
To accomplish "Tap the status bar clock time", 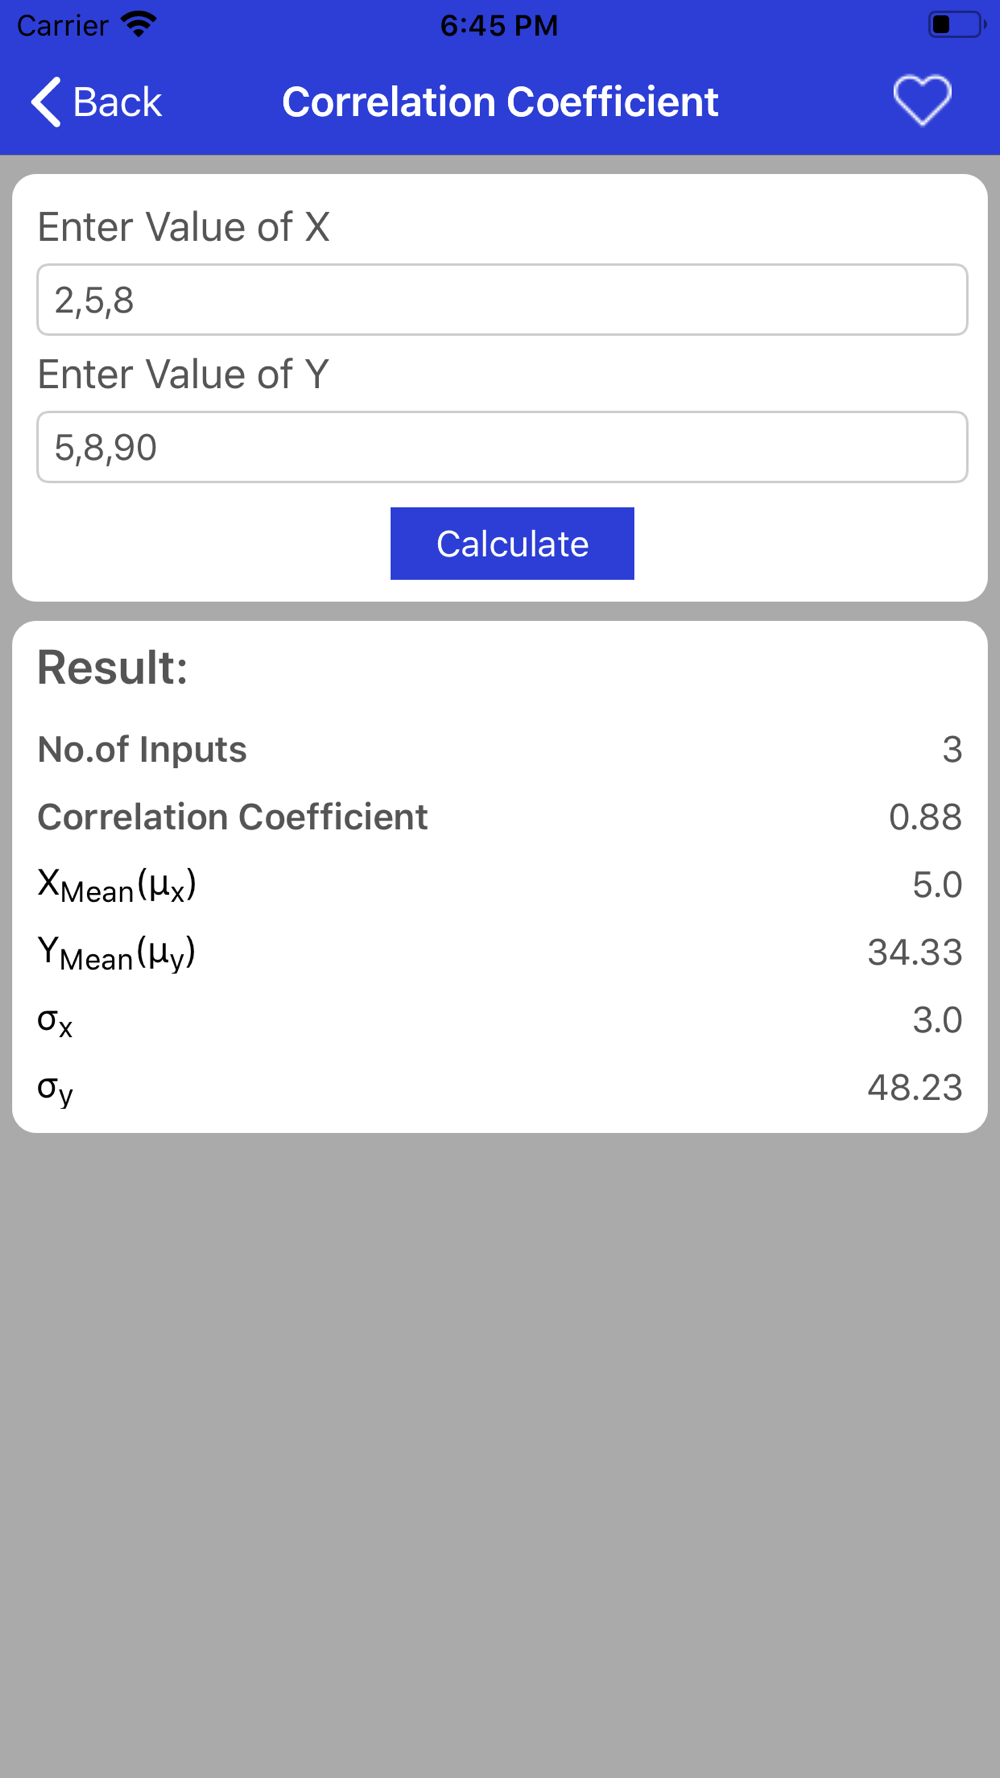I will point(499,25).
